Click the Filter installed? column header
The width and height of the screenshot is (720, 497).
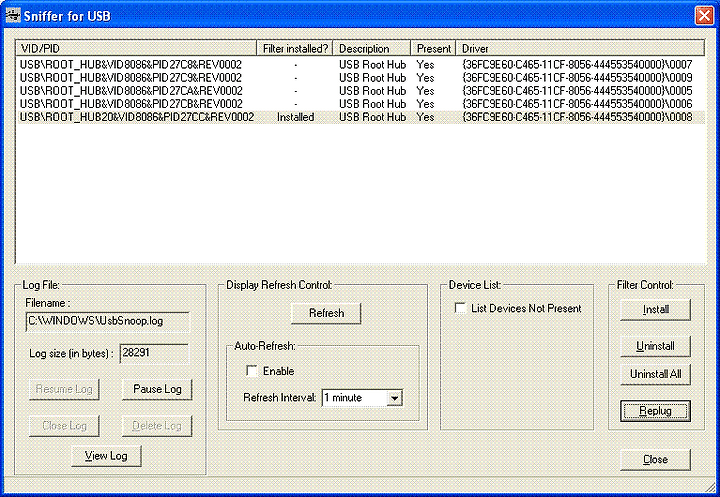click(295, 48)
